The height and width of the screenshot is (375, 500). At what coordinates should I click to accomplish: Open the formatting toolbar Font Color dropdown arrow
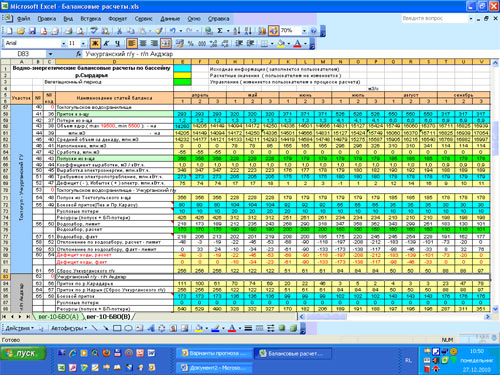tap(305, 44)
